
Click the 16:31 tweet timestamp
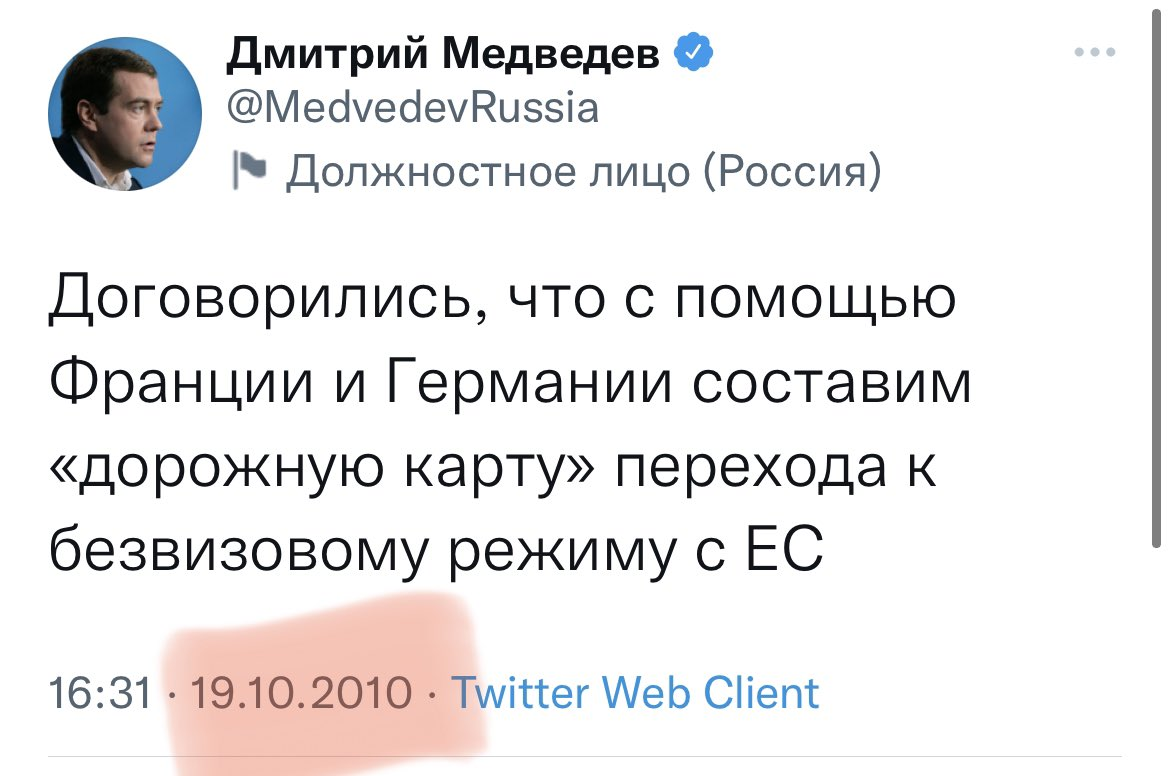coord(100,692)
